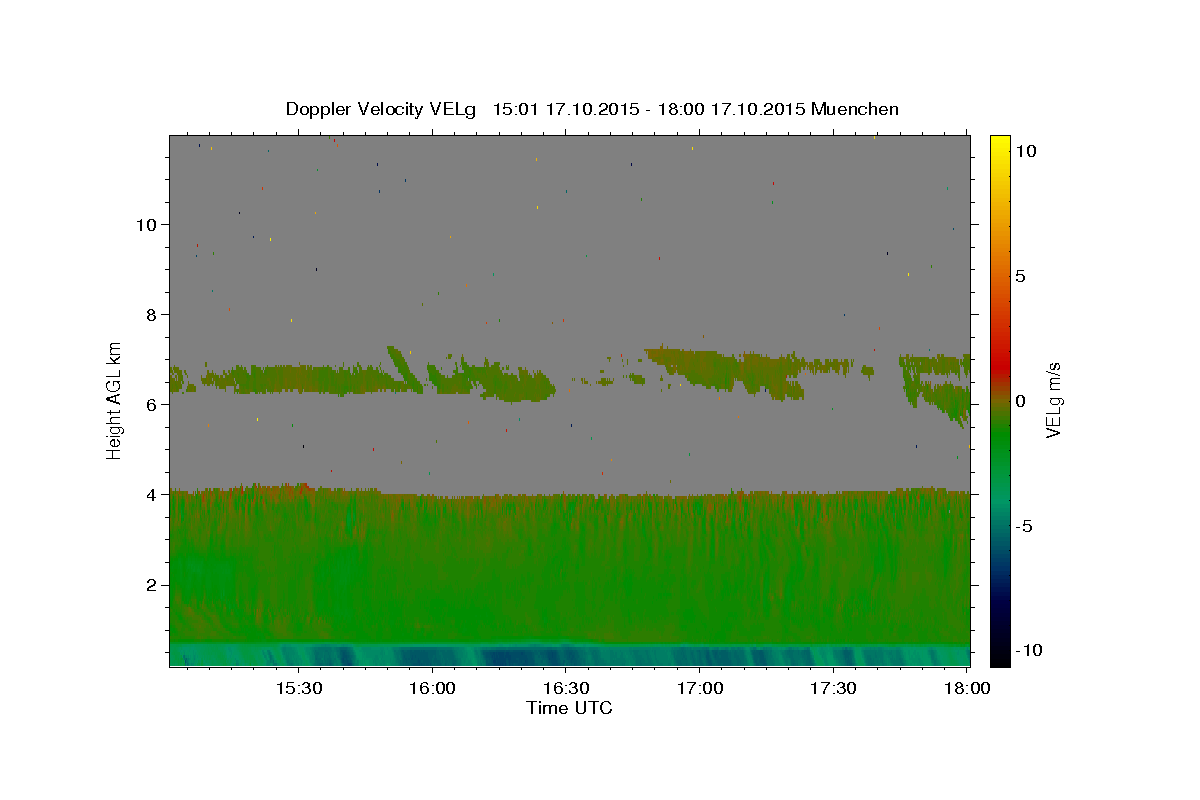Viewport: 1200px width, 800px height.
Task: Click the colorbar value label 10
Action: tap(1025, 151)
